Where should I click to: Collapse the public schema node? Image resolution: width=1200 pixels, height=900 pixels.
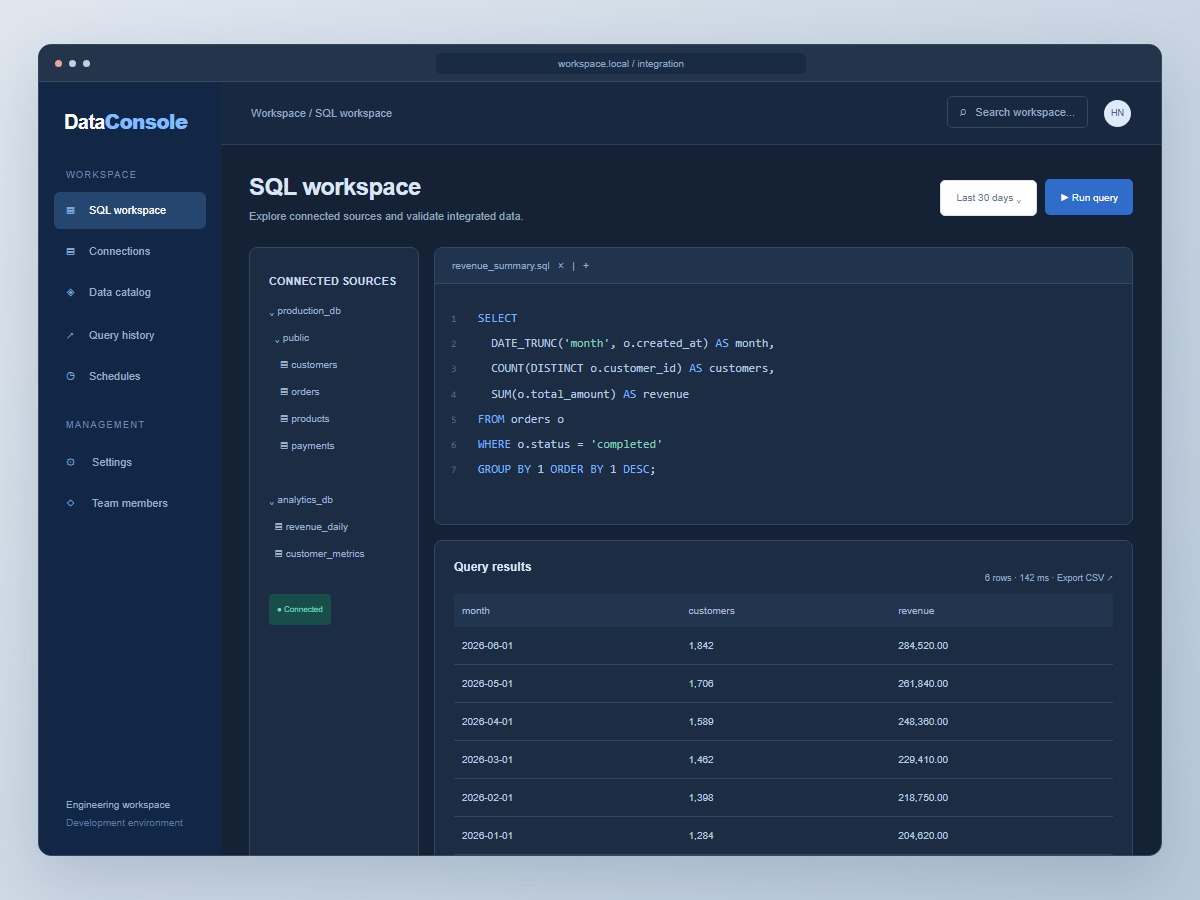point(277,339)
